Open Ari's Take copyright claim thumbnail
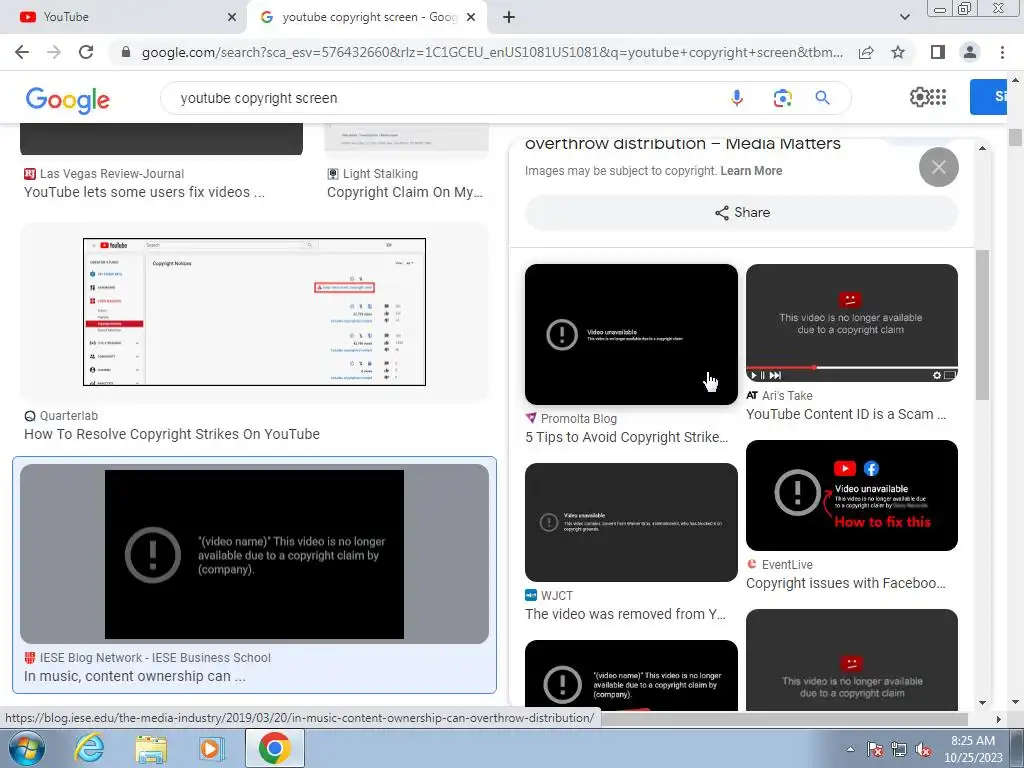This screenshot has height=768, width=1024. point(852,323)
